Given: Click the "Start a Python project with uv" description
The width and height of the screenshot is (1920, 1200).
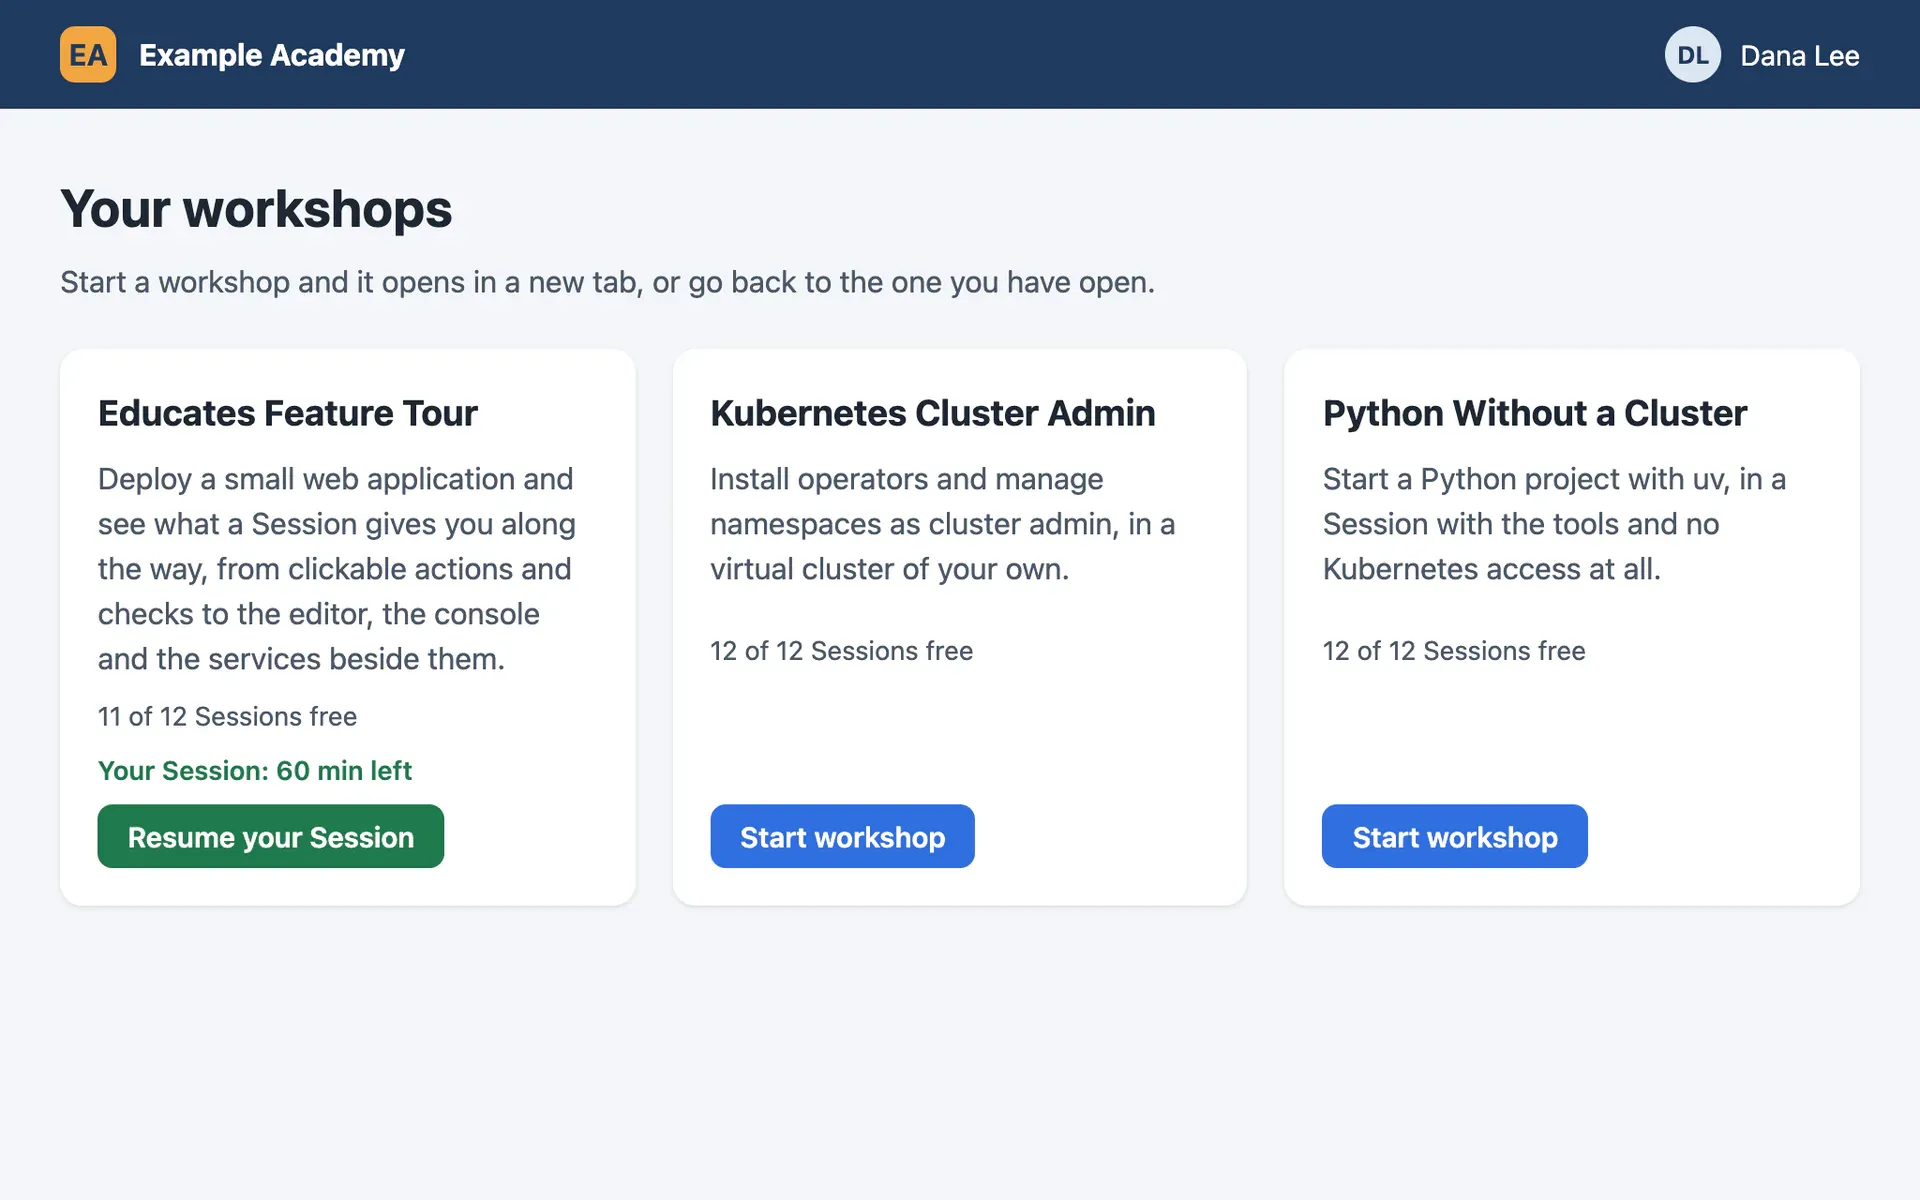Looking at the screenshot, I should pyautogui.click(x=1554, y=524).
